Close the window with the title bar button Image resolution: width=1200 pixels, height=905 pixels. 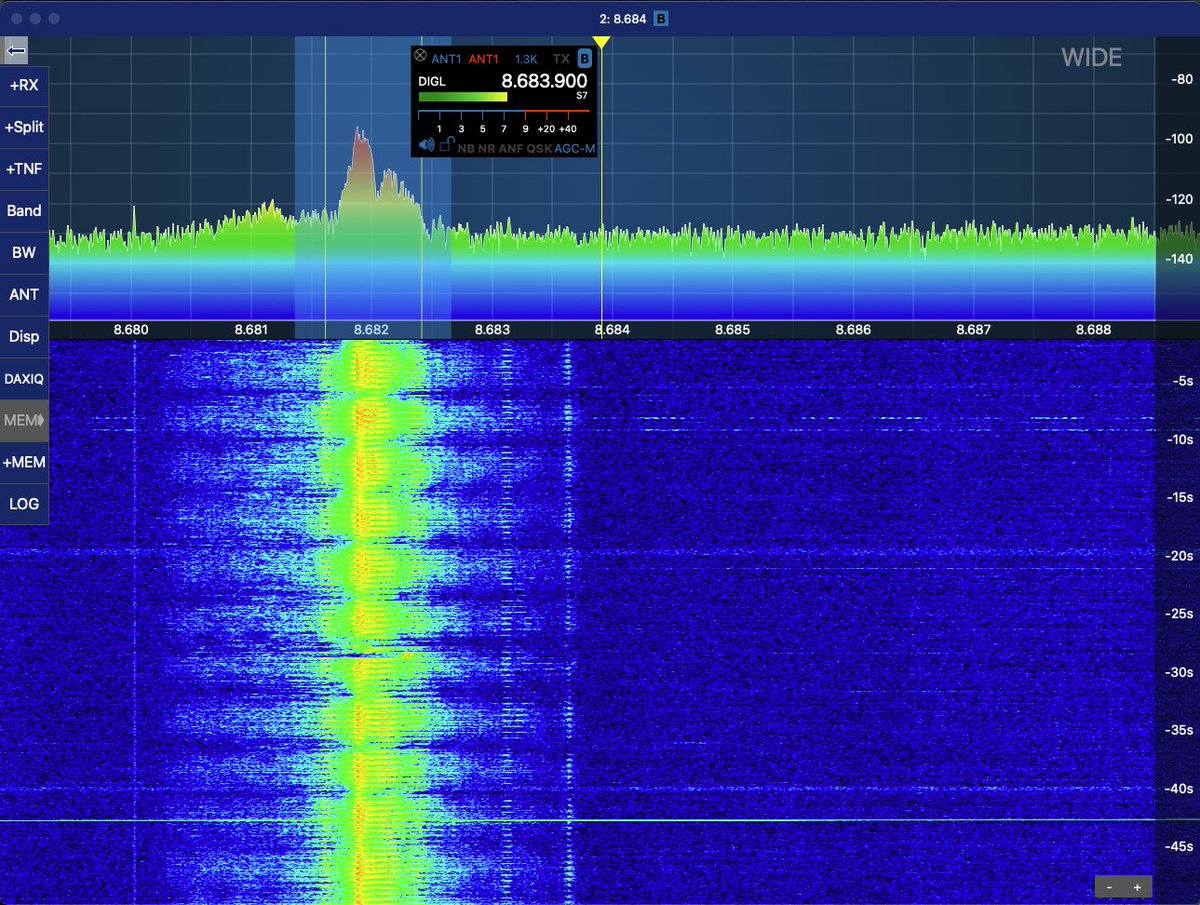[x=15, y=19]
